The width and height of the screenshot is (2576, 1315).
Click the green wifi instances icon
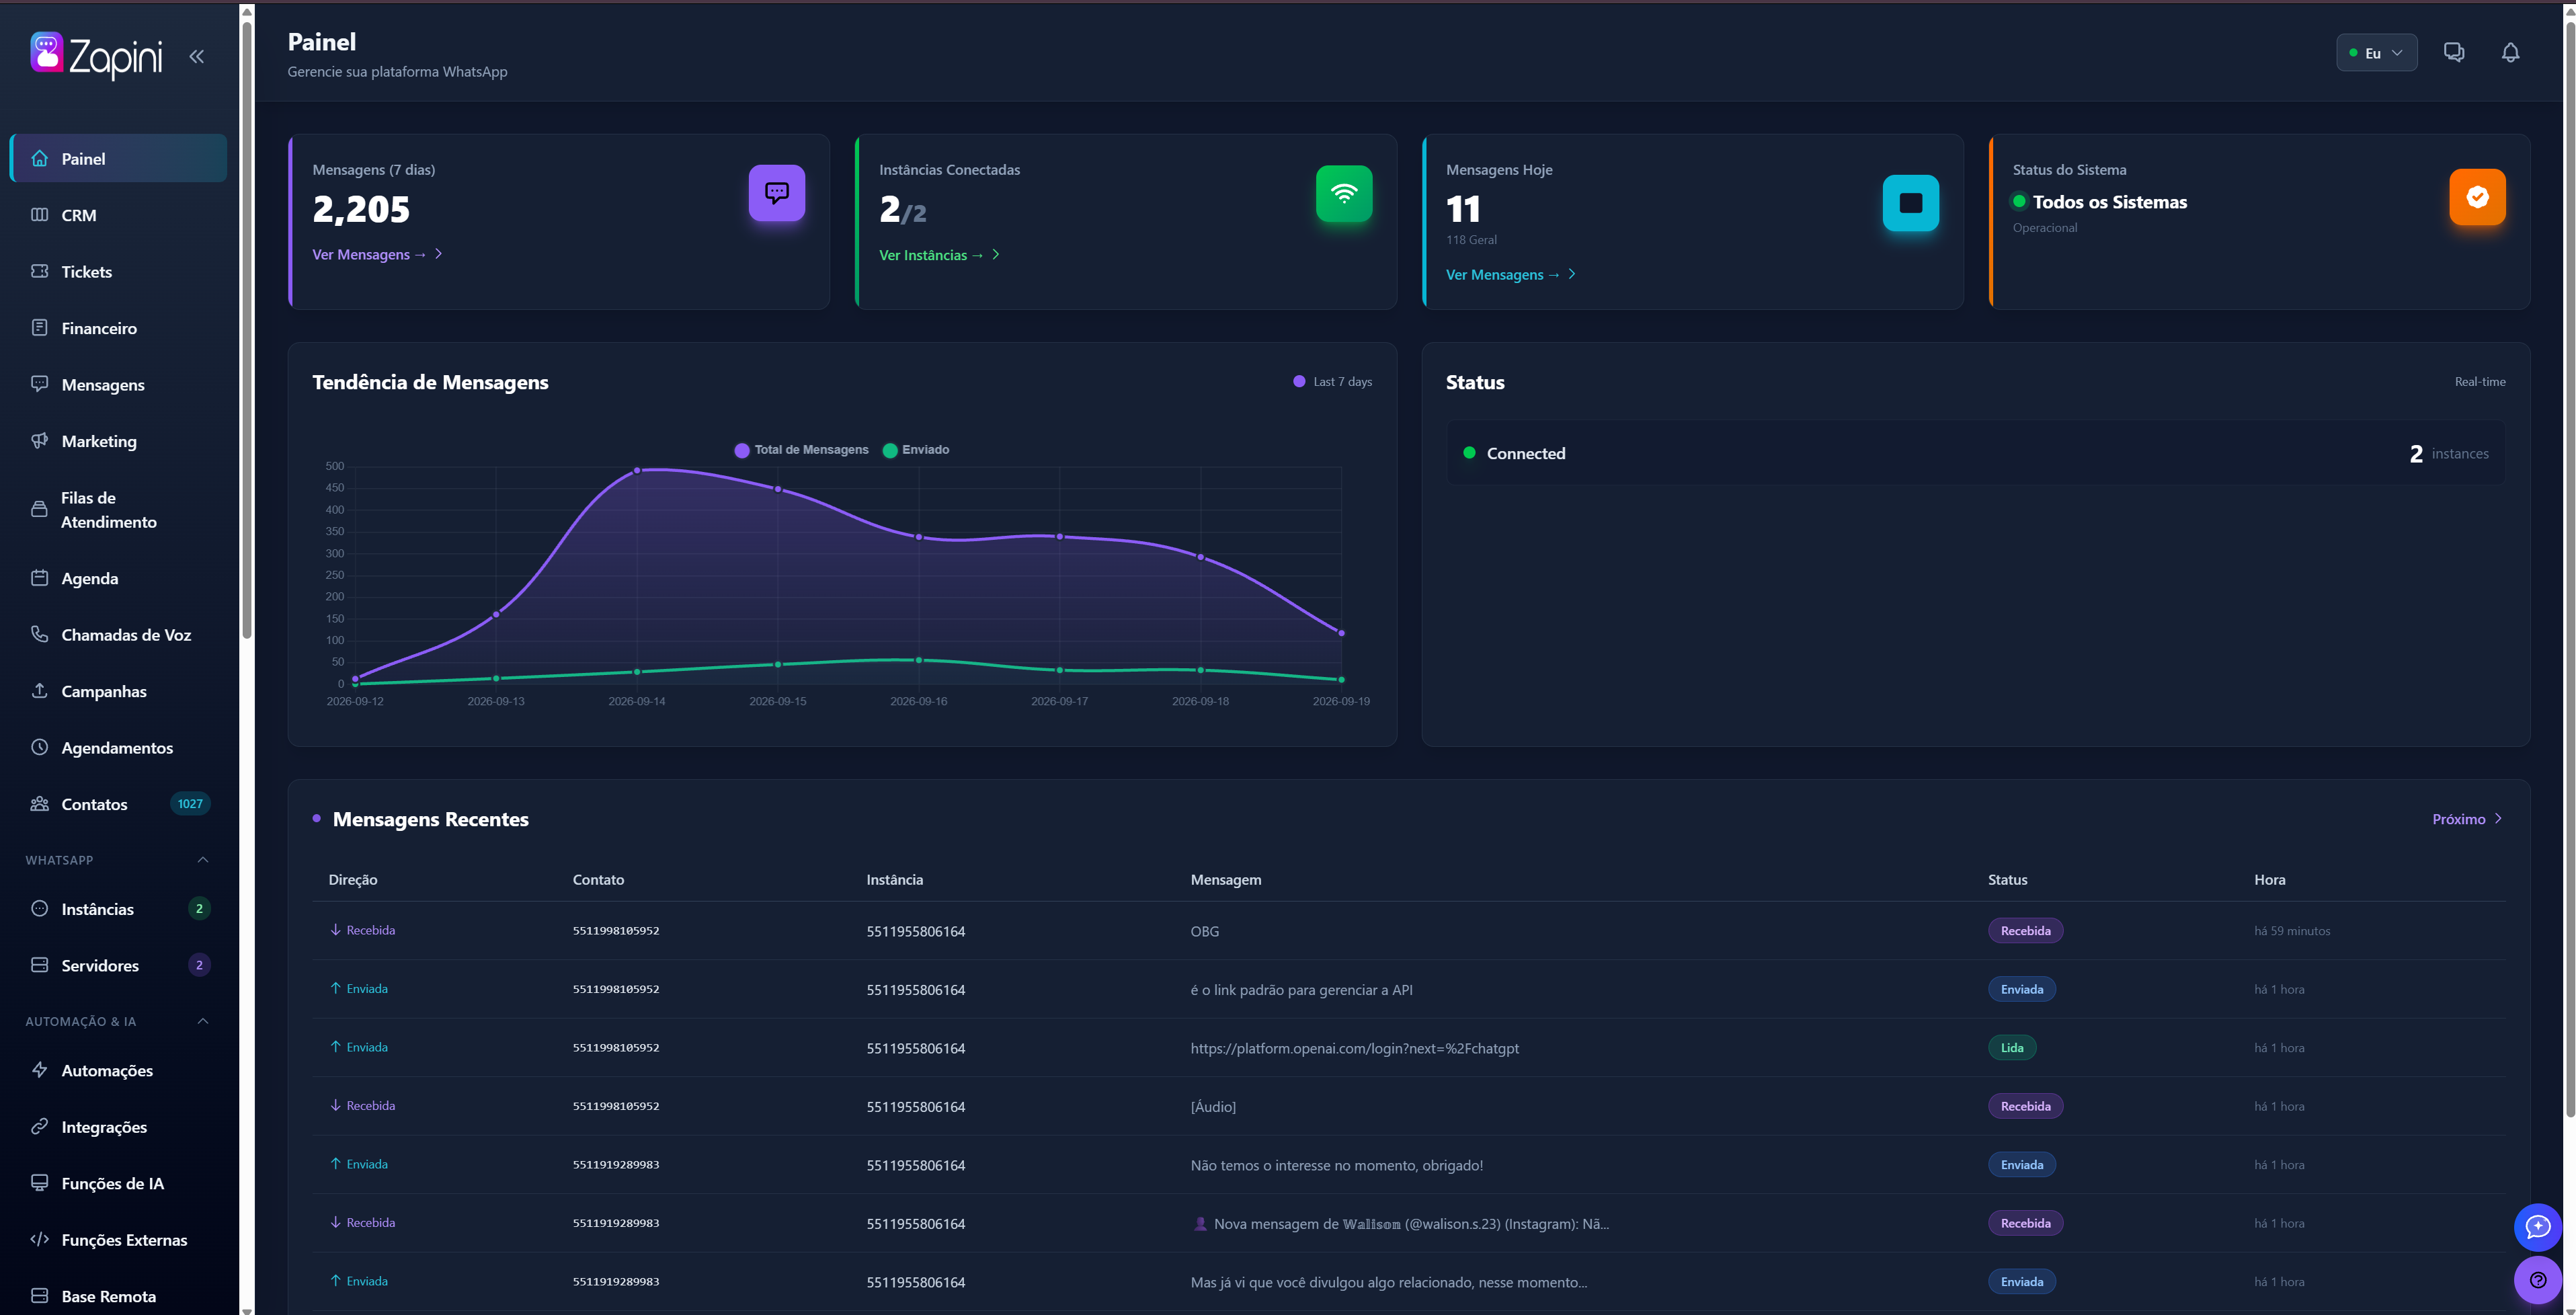point(1344,193)
